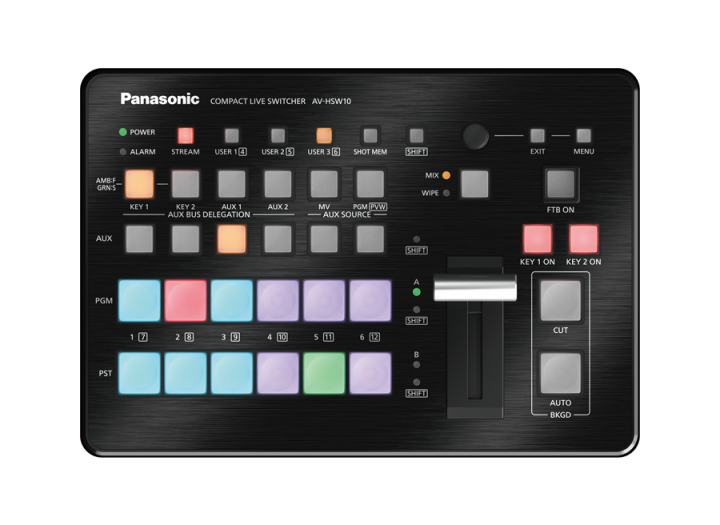Select the MV aux source button

coord(324,184)
